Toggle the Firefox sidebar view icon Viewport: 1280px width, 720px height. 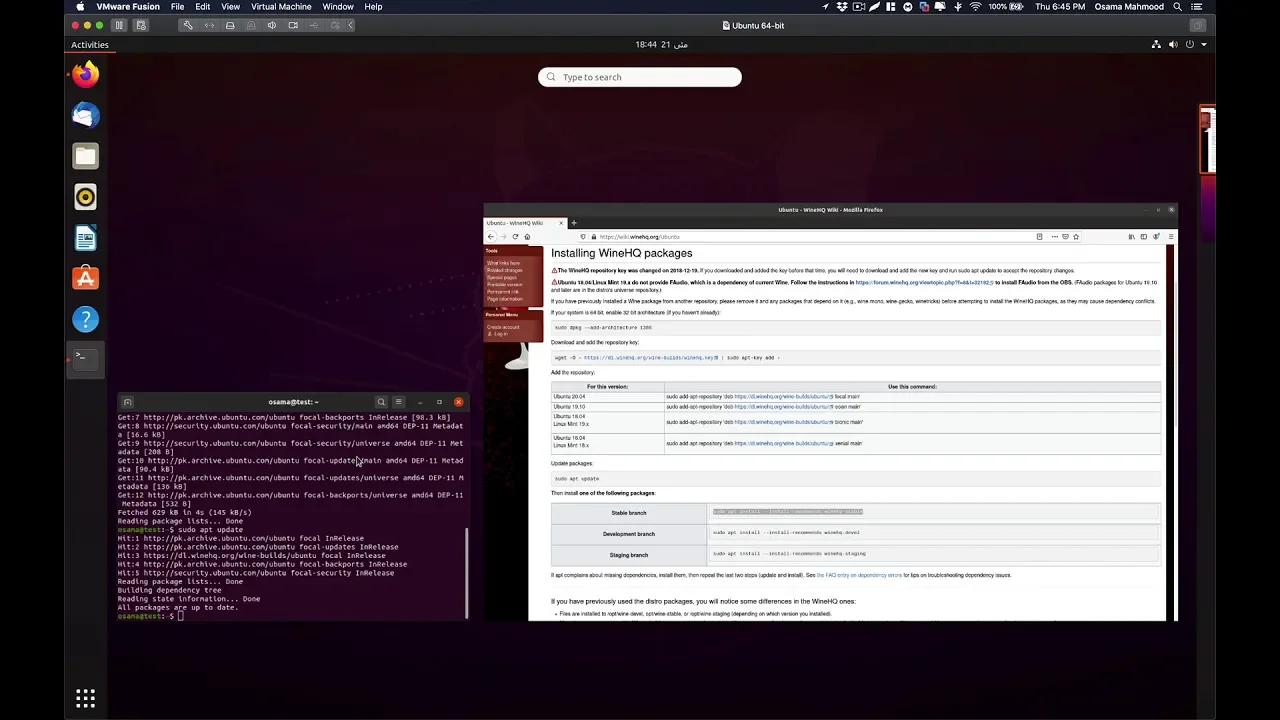point(1144,237)
